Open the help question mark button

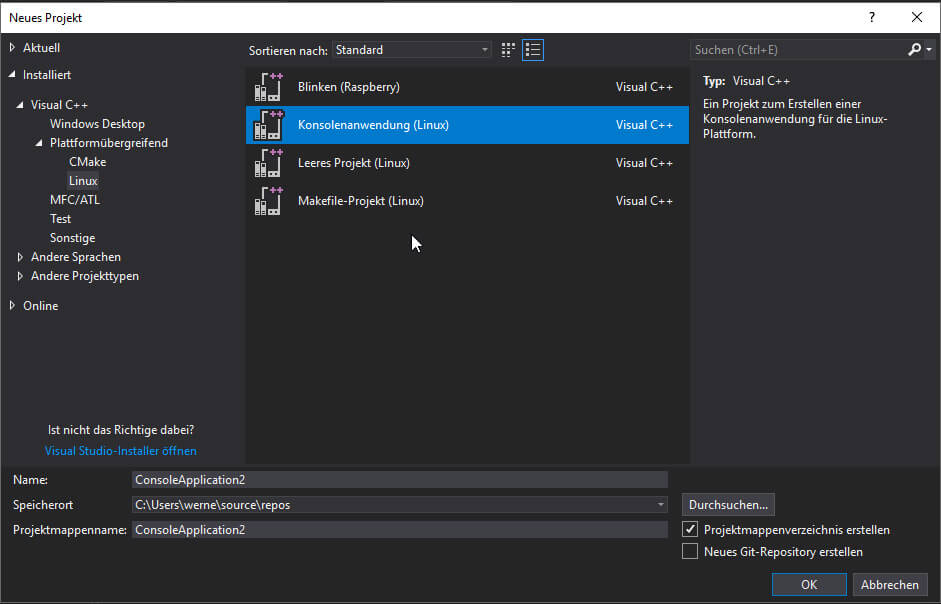tap(872, 17)
